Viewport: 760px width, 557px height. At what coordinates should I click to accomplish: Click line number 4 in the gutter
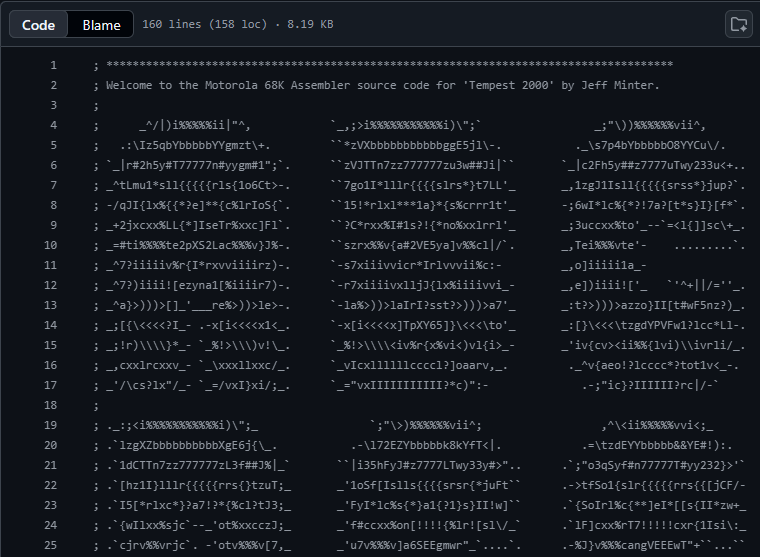(x=53, y=125)
